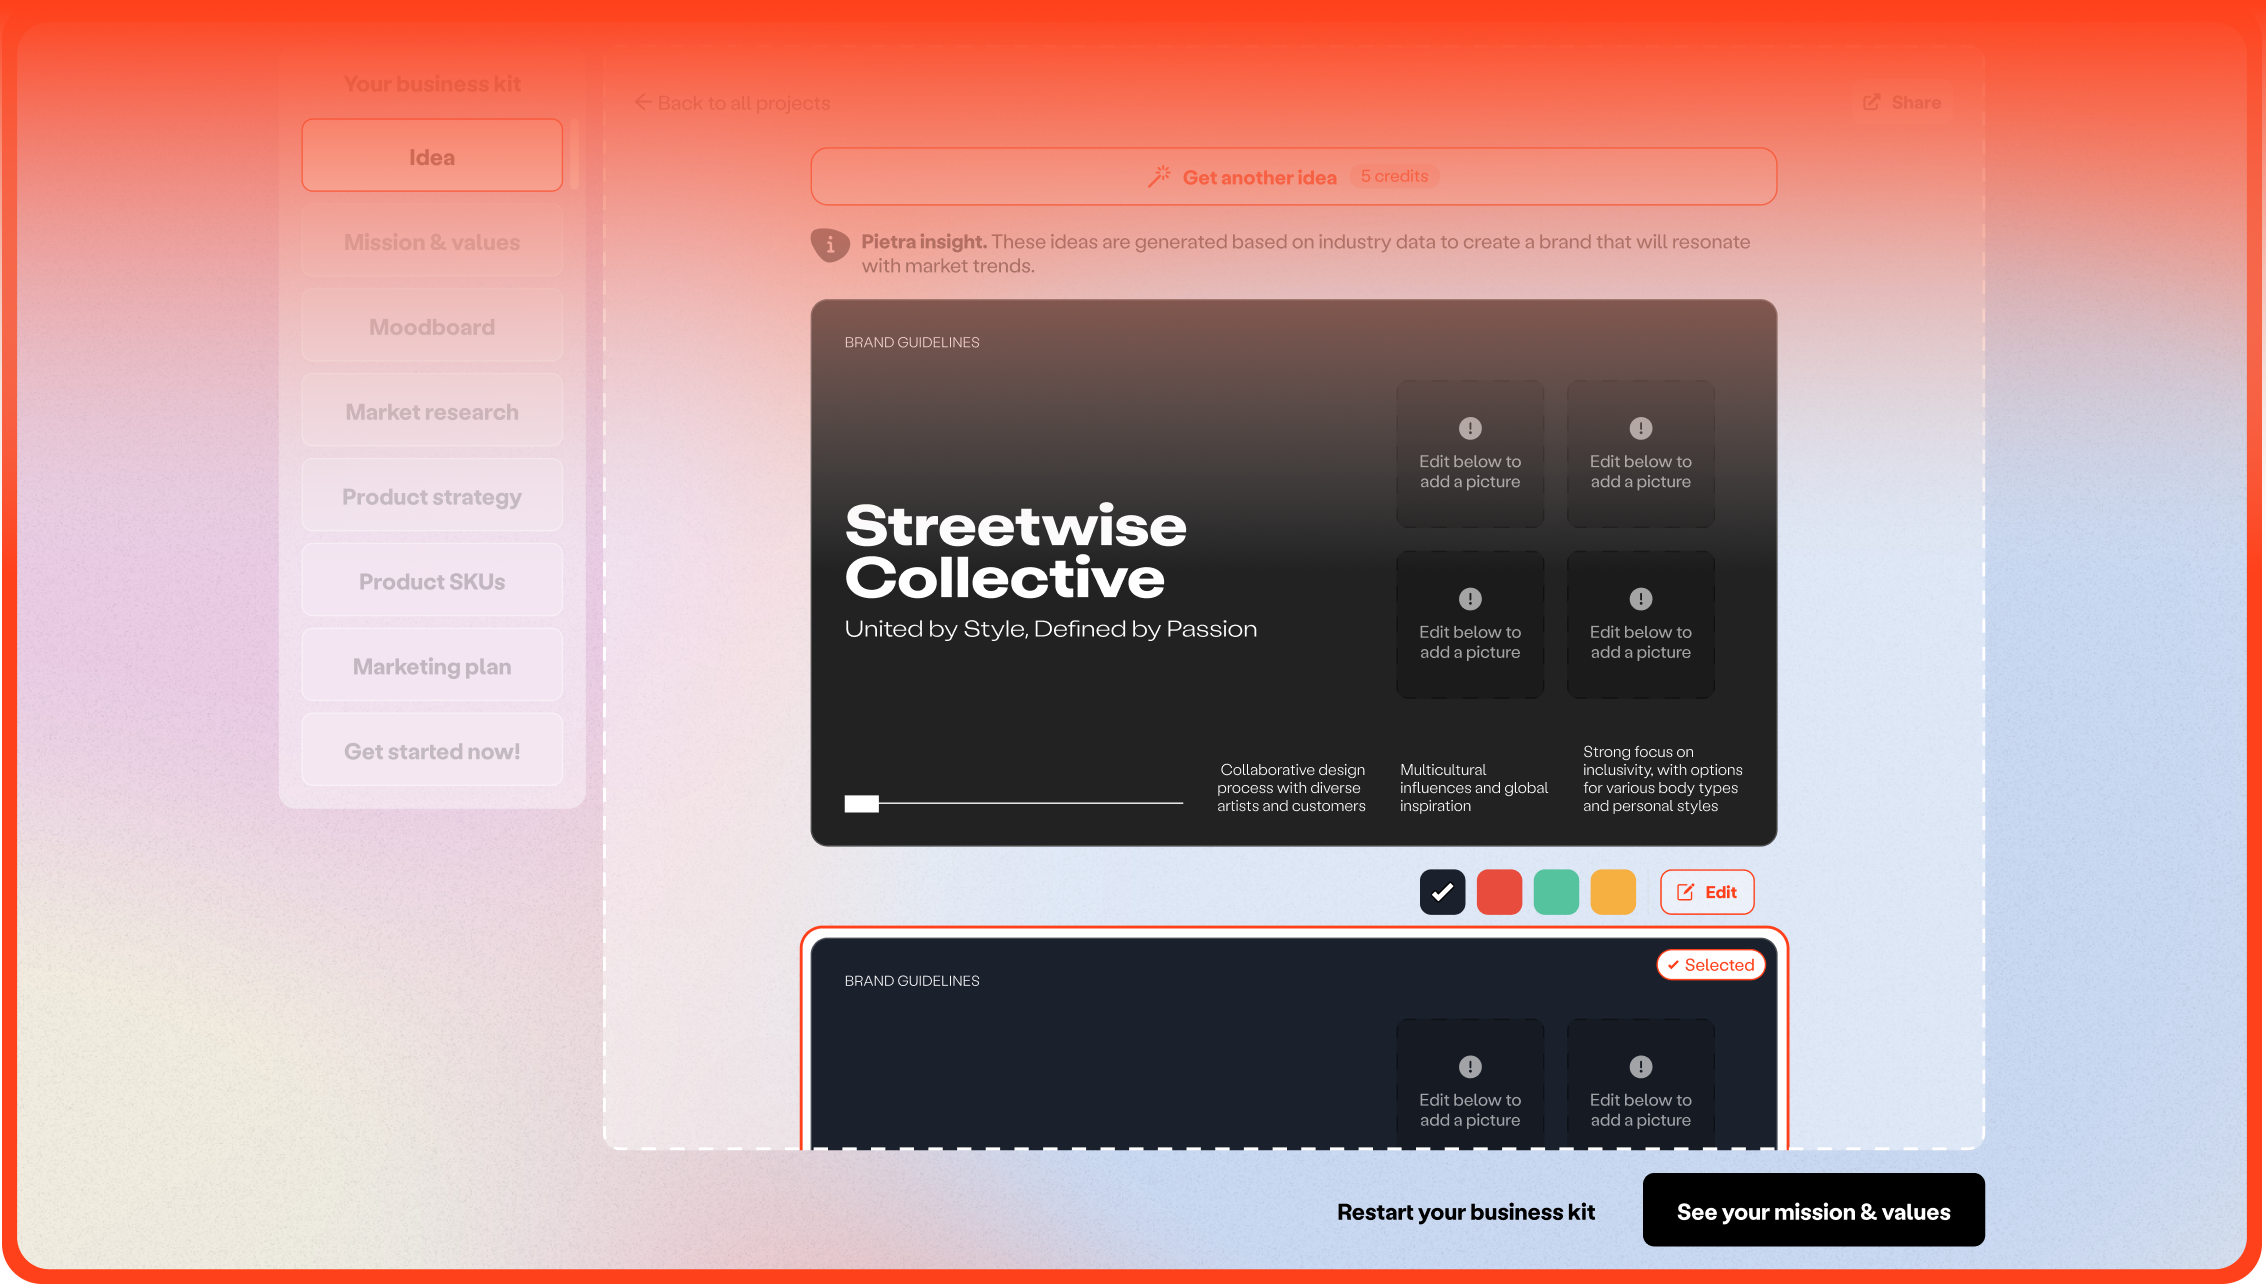
Task: Pick the green color swatch
Action: click(x=1556, y=892)
